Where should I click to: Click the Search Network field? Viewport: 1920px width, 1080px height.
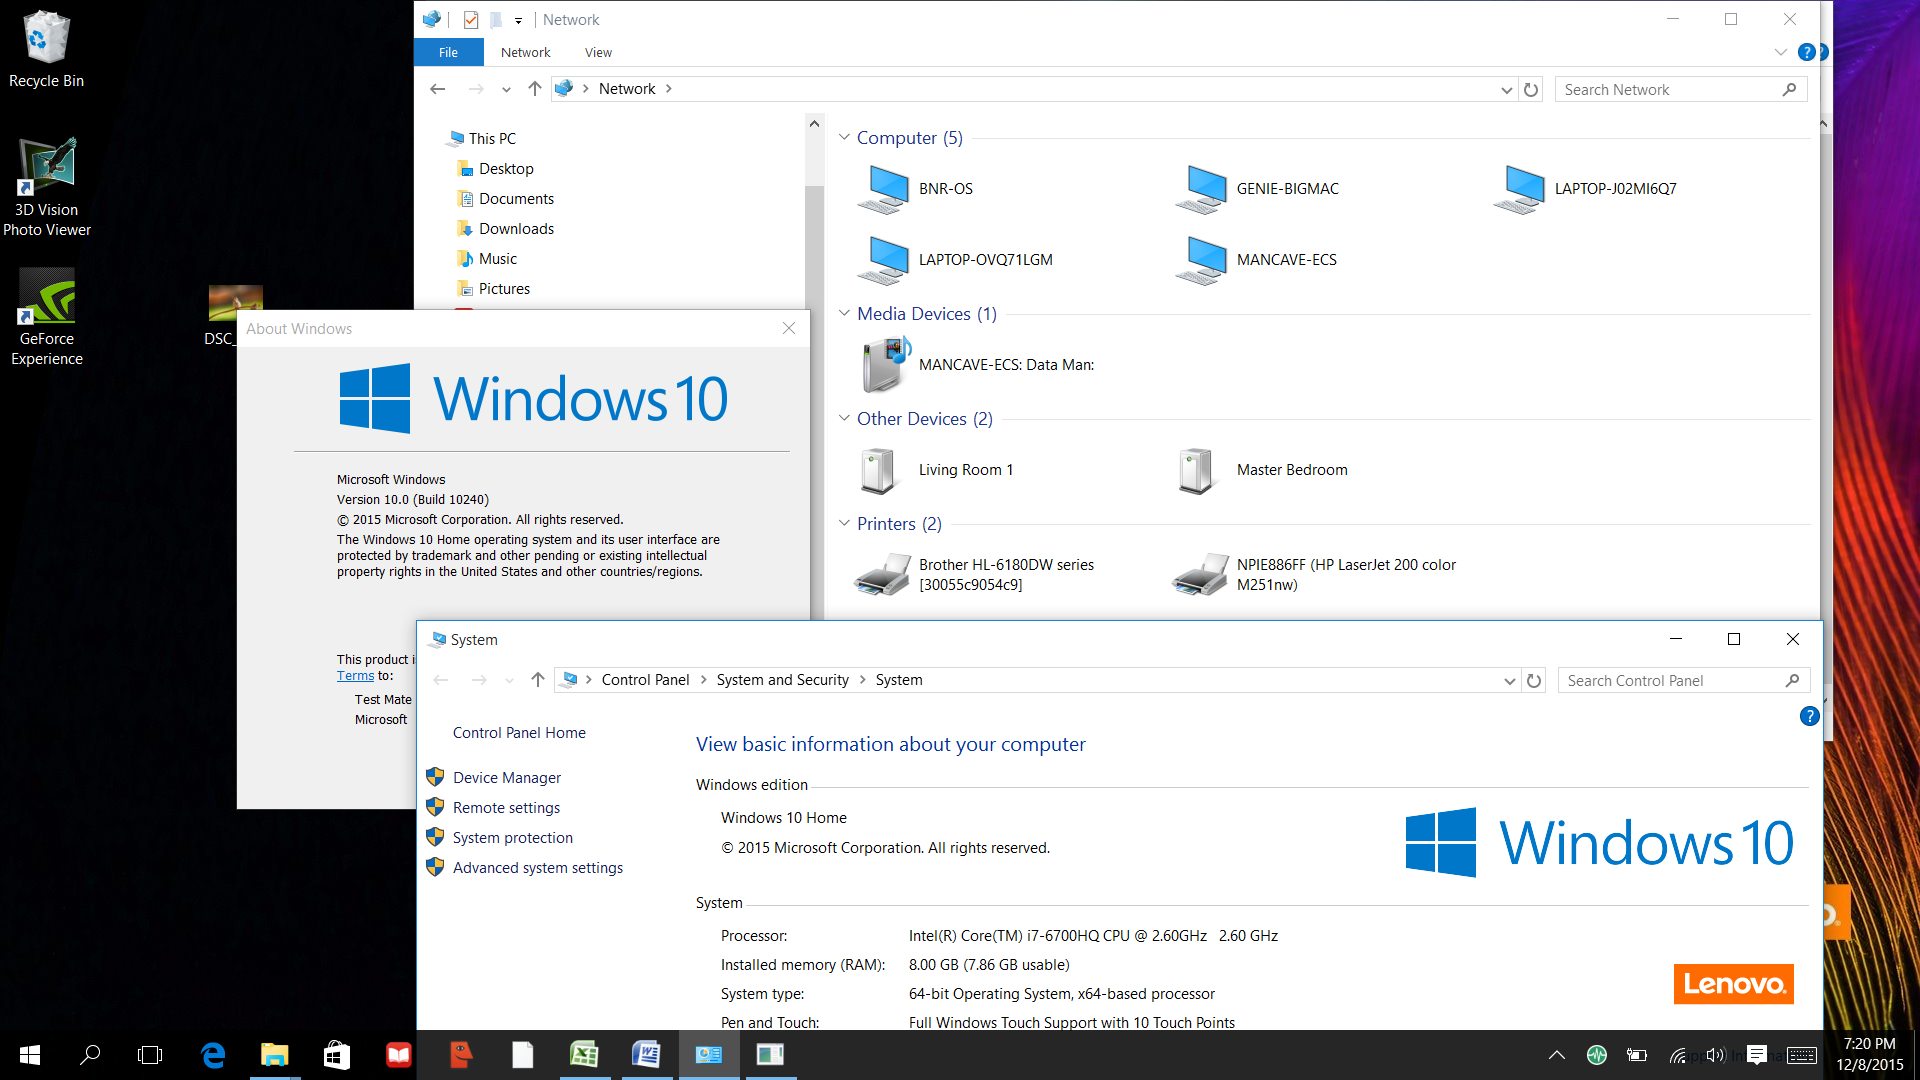point(1680,90)
